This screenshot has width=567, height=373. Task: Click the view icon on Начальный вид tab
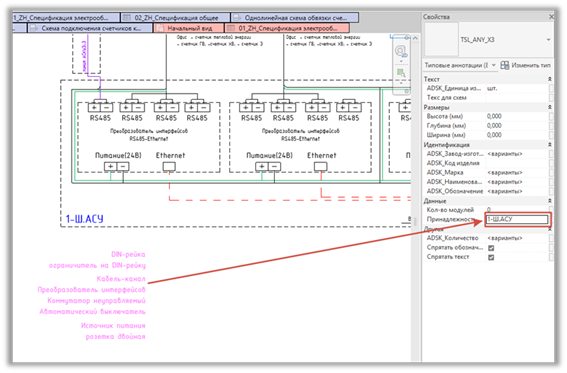(x=160, y=28)
